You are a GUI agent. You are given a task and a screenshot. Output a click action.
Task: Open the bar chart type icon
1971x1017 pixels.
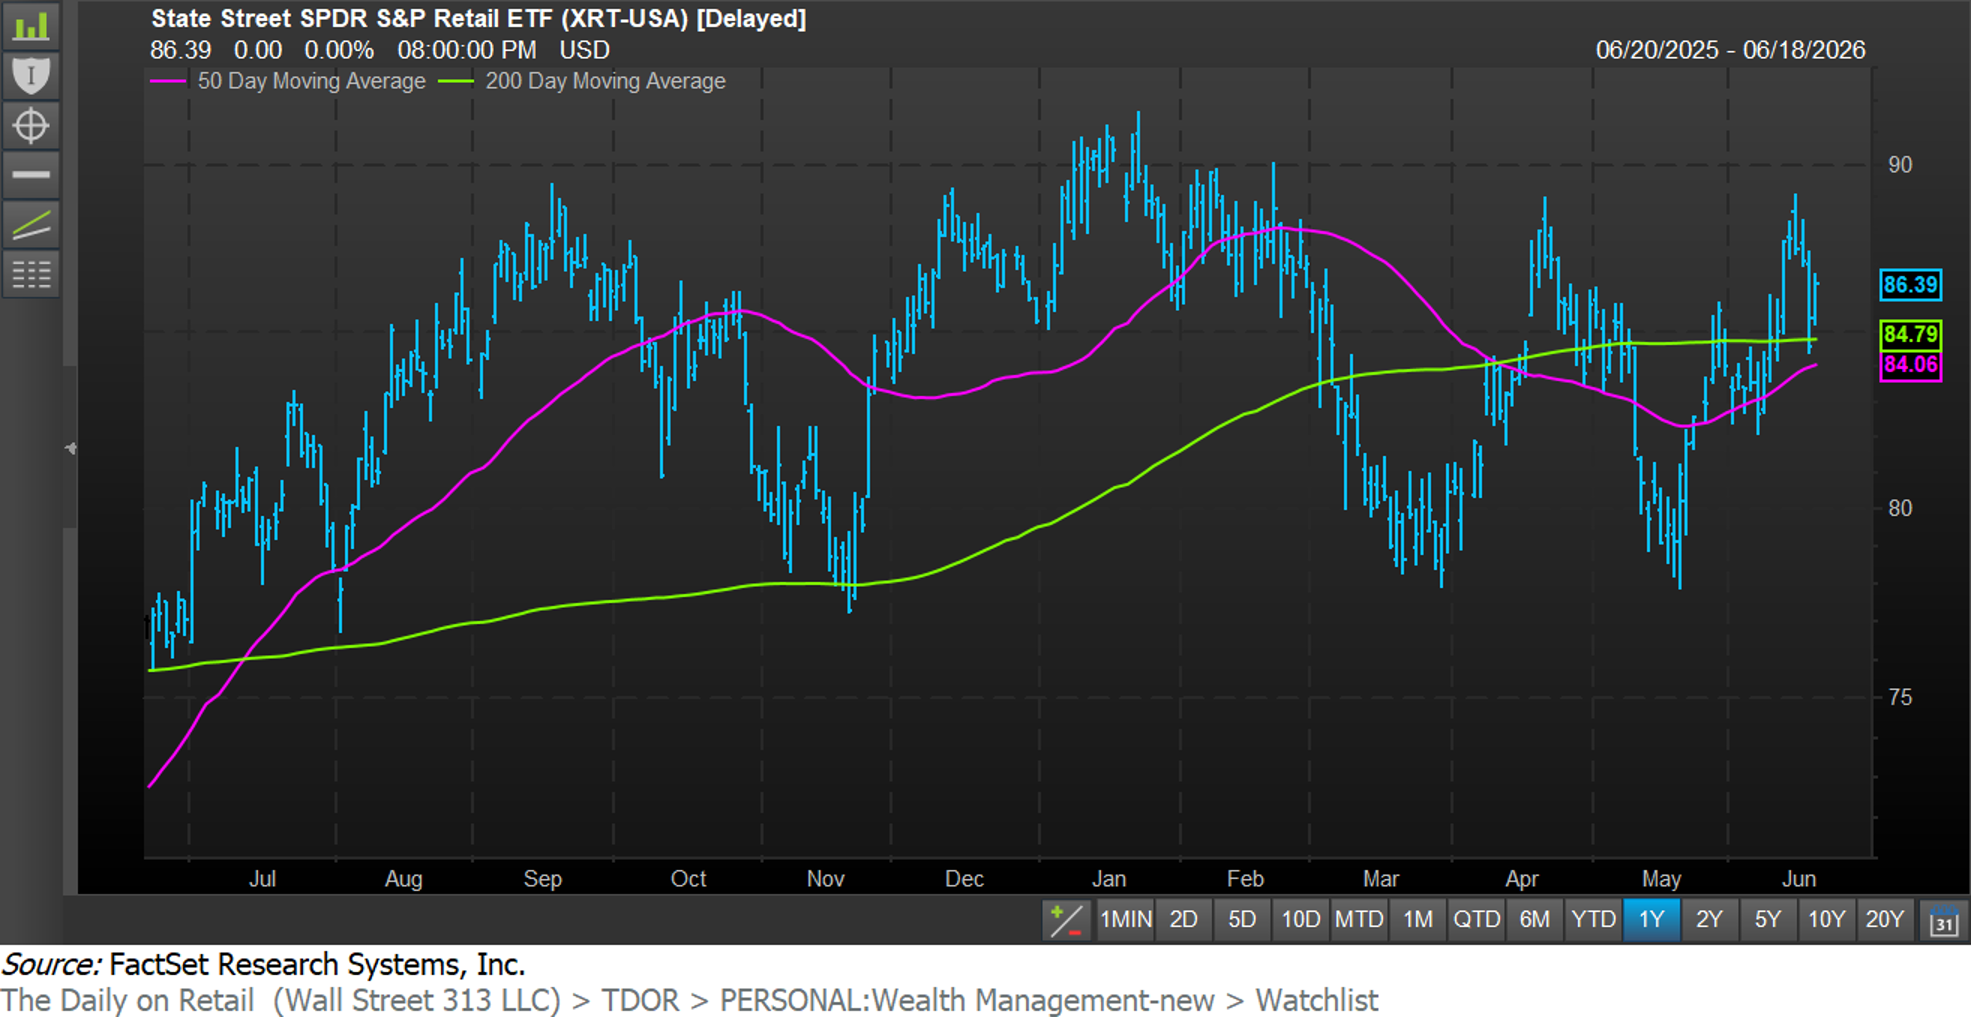point(31,25)
